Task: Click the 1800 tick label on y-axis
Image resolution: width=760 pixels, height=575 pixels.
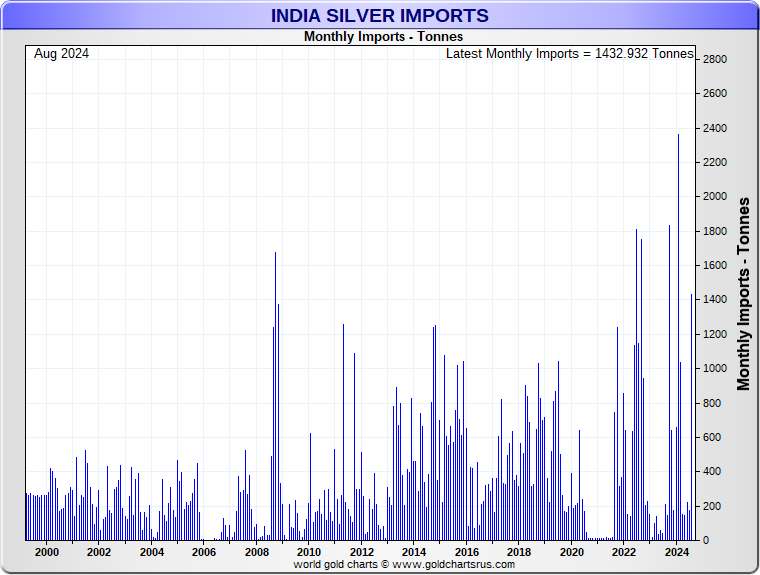Action: (x=714, y=232)
